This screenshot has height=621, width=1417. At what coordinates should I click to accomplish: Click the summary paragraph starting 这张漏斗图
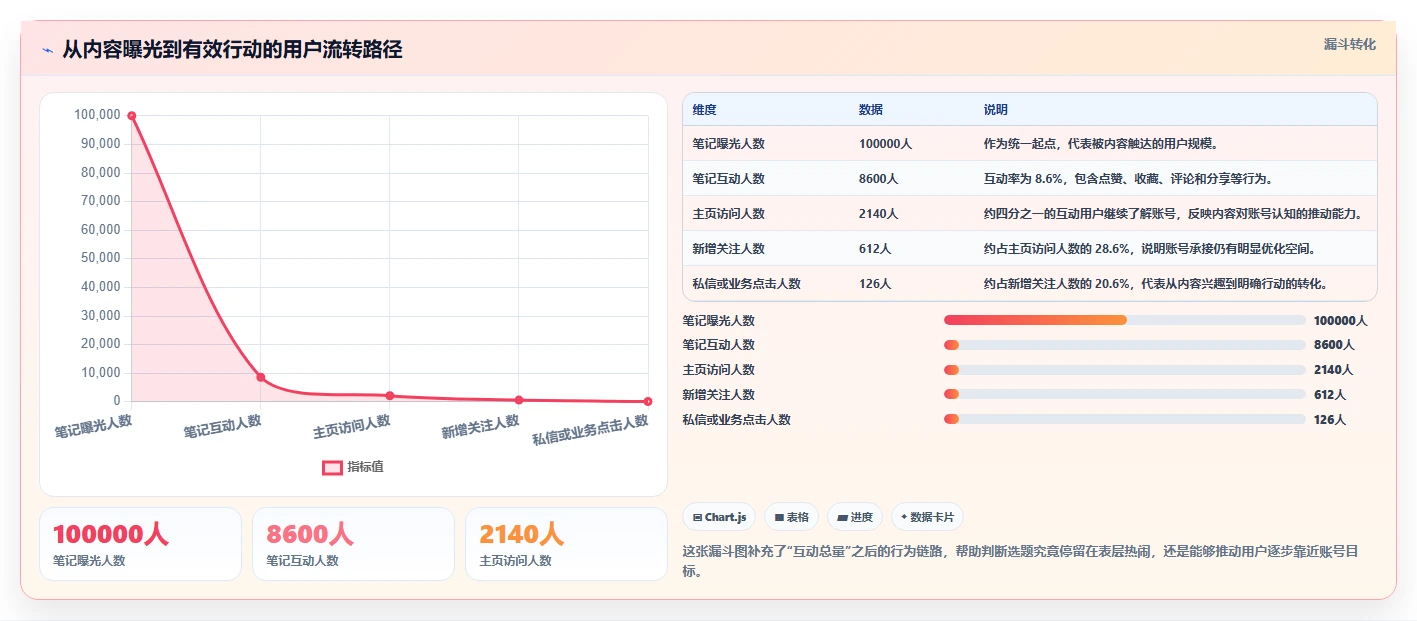pyautogui.click(x=1020, y=562)
